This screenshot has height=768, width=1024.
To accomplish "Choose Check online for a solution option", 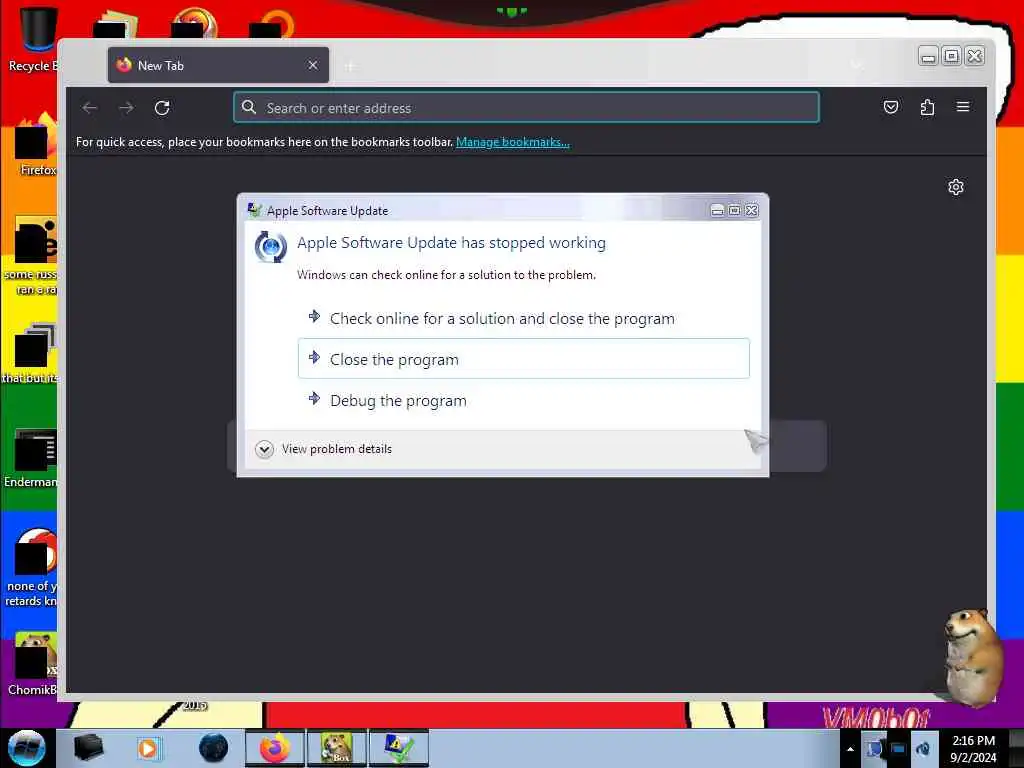I will (x=524, y=319).
